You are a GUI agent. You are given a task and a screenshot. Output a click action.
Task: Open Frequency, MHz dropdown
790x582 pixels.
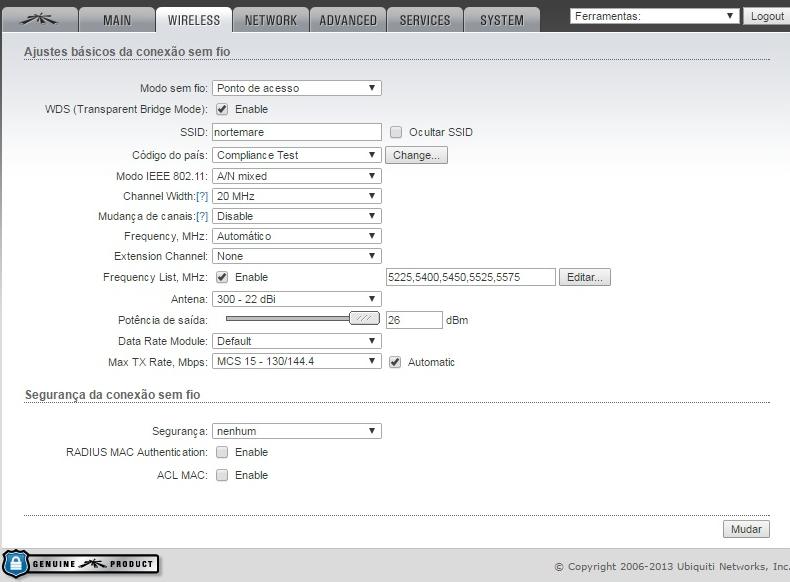(297, 236)
